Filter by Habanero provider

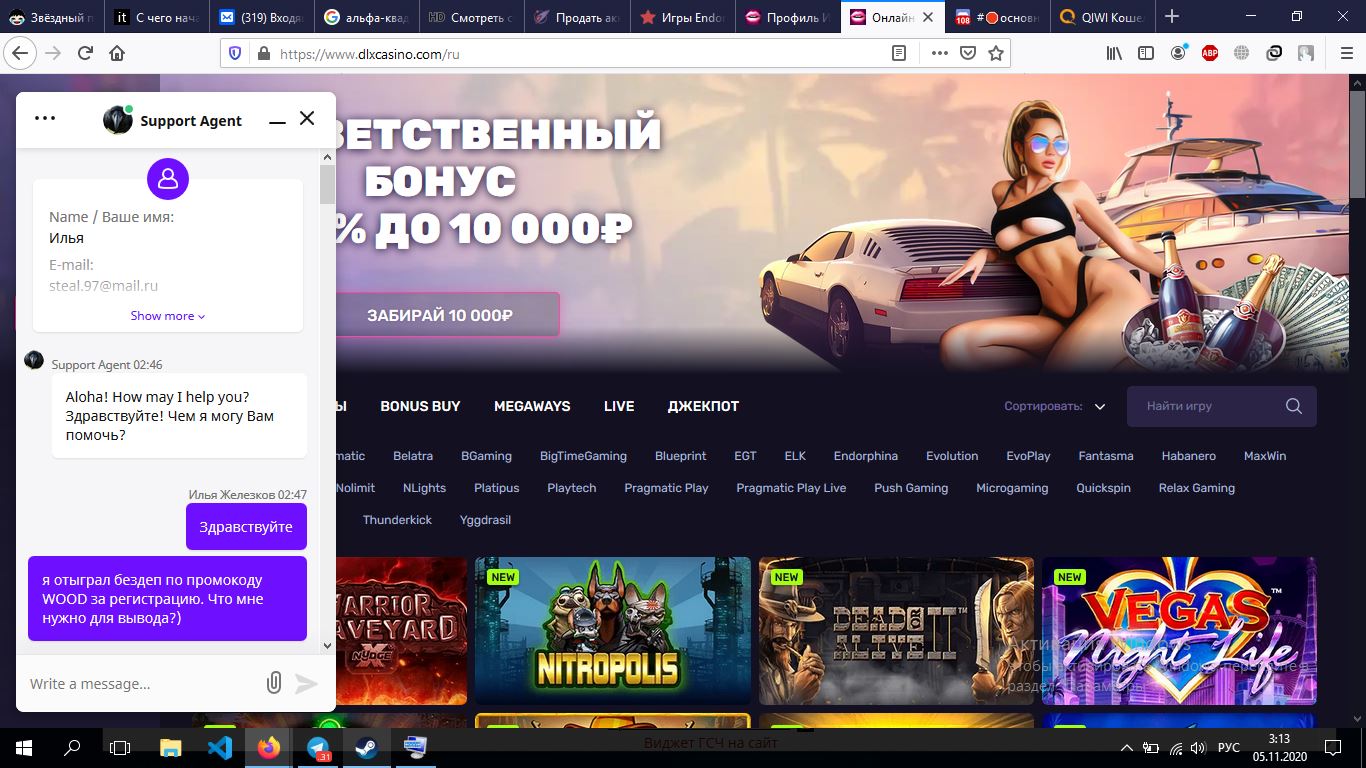tap(1189, 456)
